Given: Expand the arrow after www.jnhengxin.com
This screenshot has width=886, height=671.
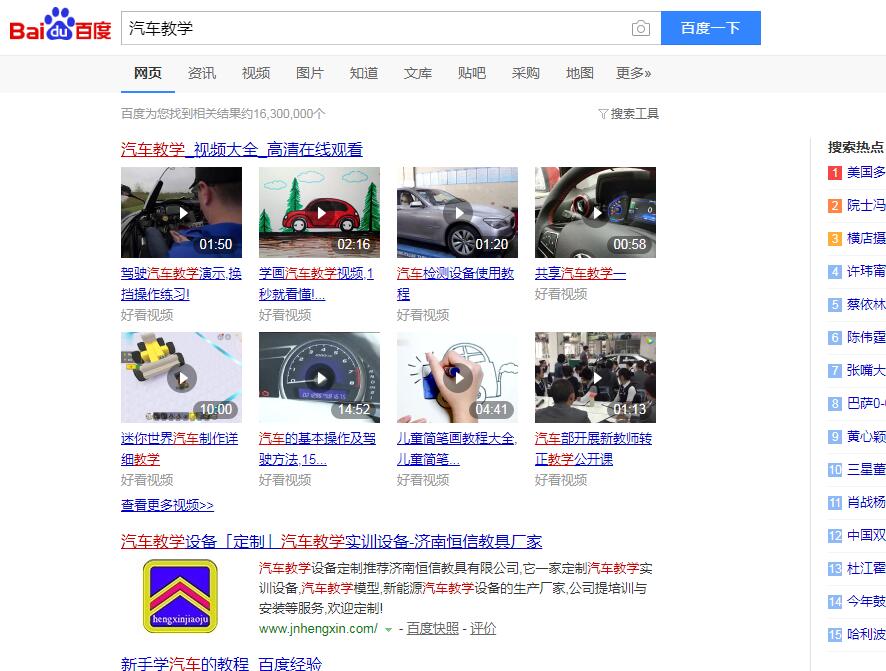Looking at the screenshot, I should click(x=388, y=629).
